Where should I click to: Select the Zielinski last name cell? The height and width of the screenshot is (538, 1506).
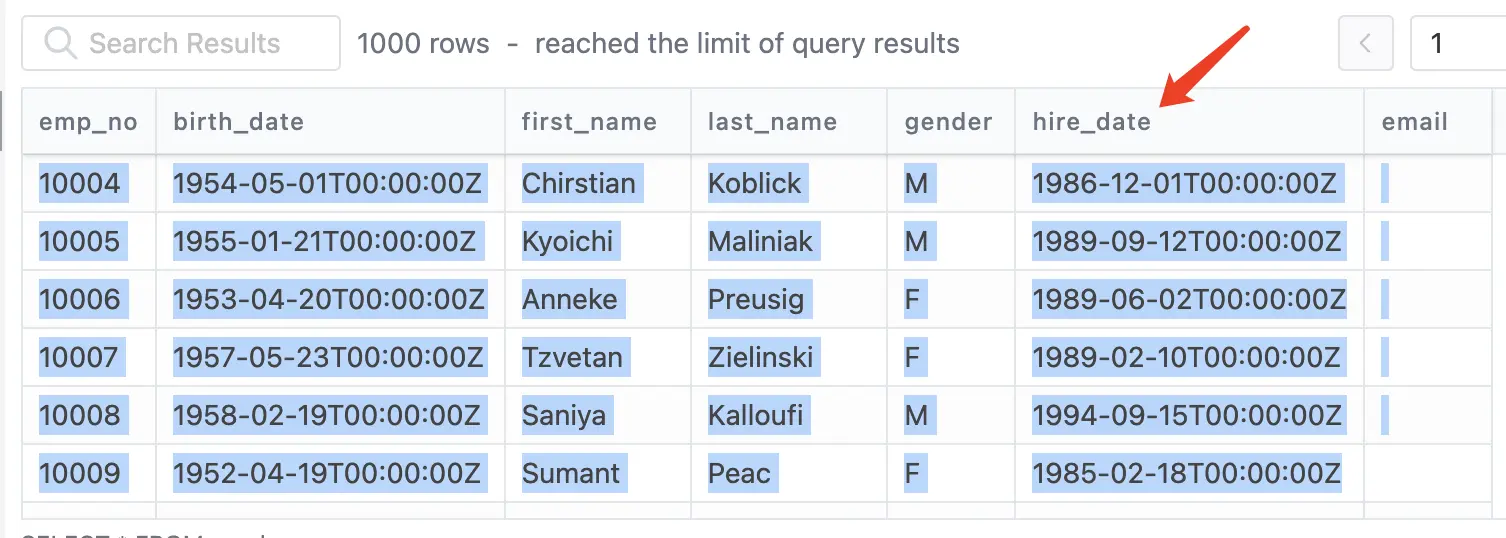tap(789, 357)
